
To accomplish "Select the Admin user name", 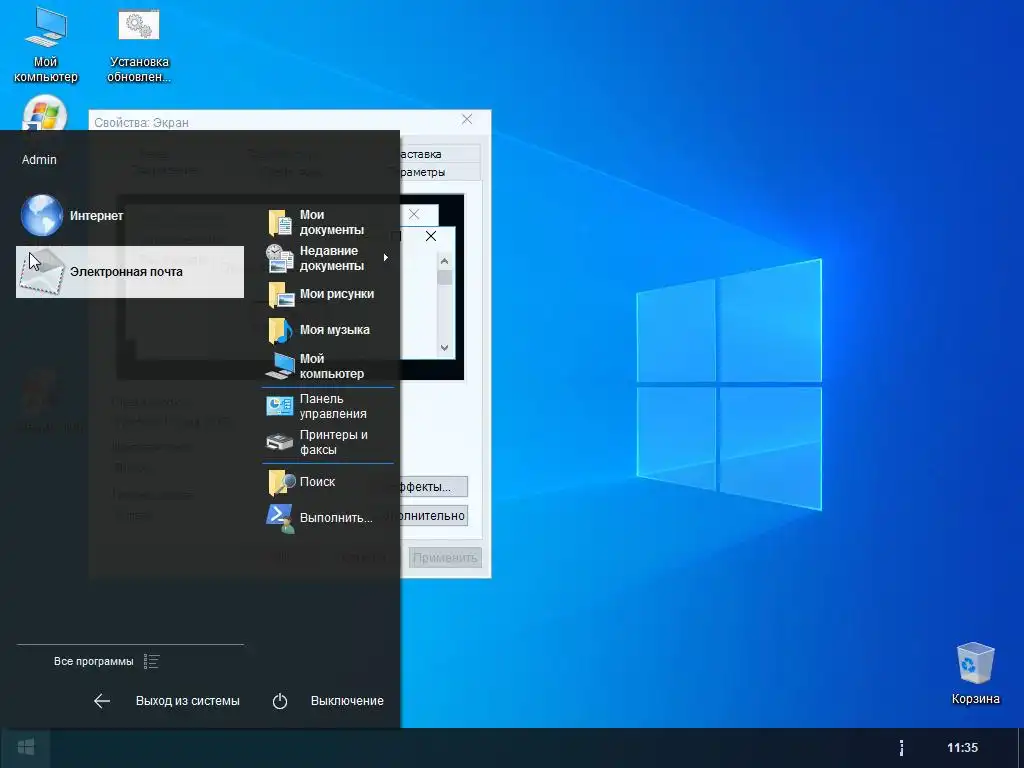I will 39,159.
